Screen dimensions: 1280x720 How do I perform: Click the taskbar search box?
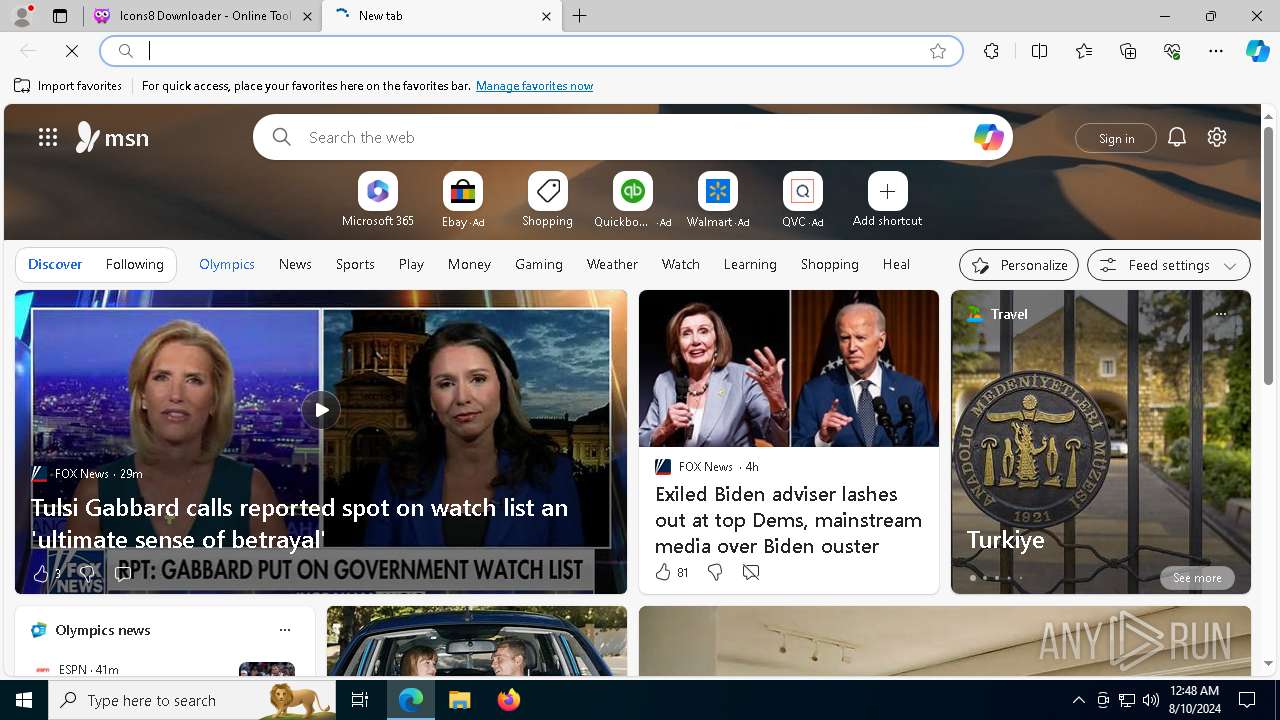192,700
